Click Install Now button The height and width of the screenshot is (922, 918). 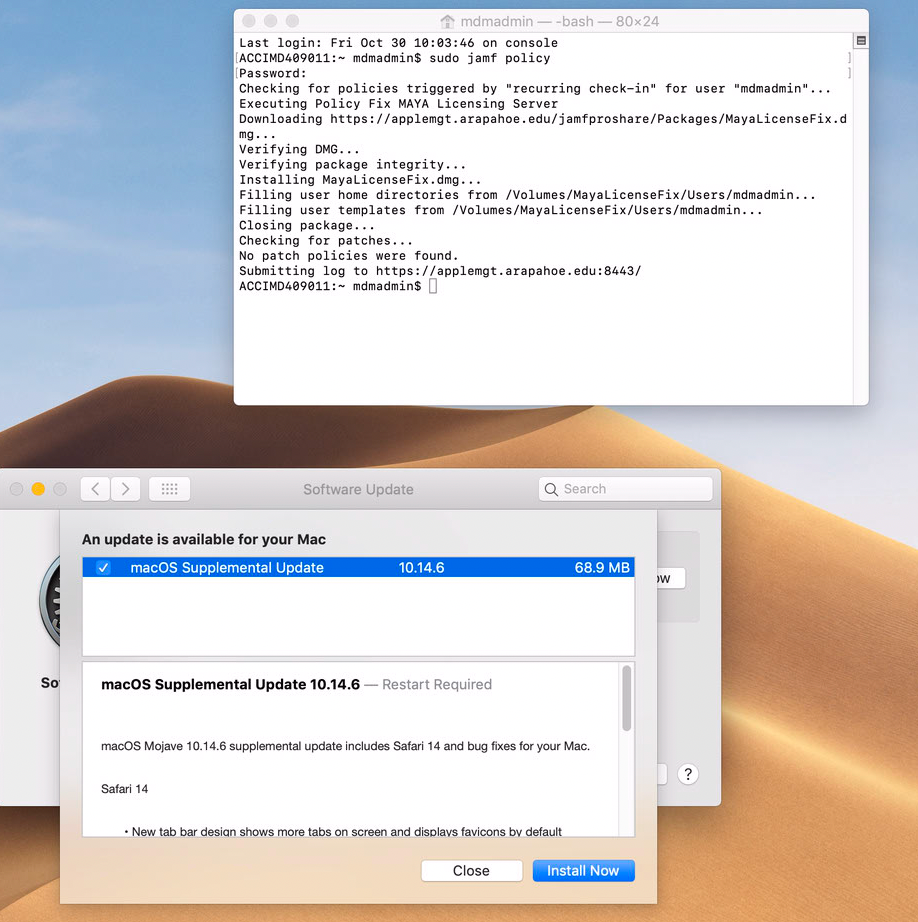[x=583, y=870]
